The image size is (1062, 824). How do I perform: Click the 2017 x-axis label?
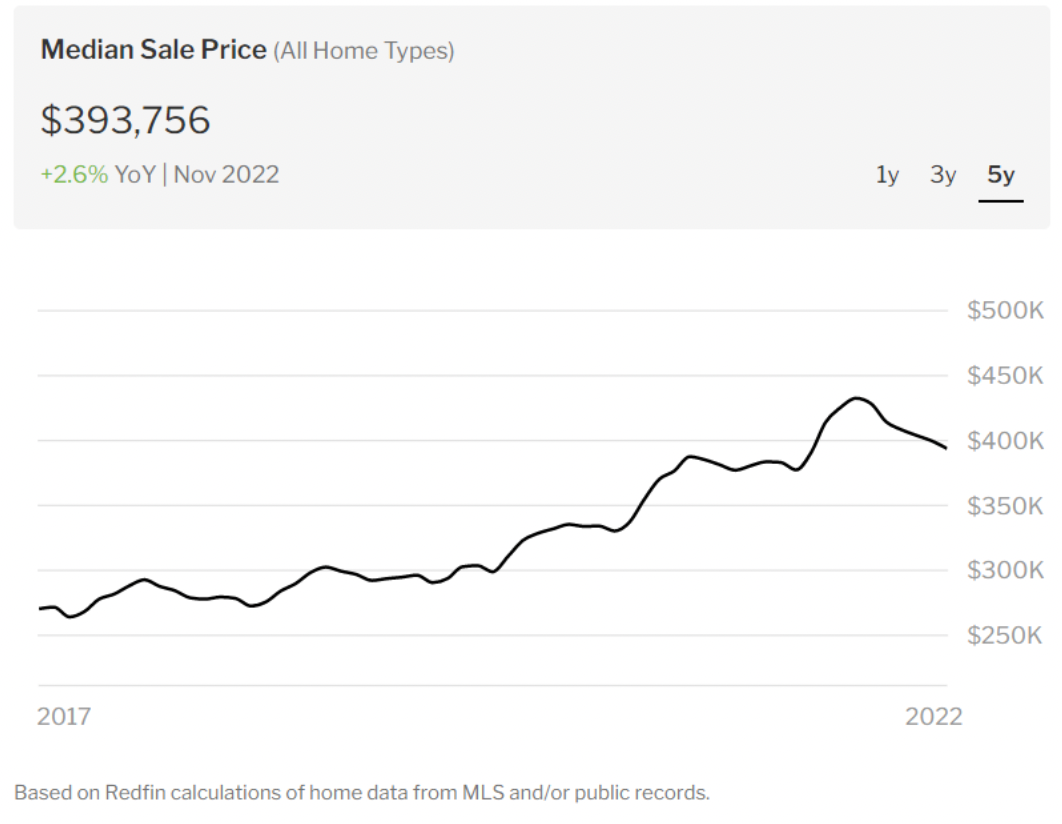pyautogui.click(x=64, y=716)
